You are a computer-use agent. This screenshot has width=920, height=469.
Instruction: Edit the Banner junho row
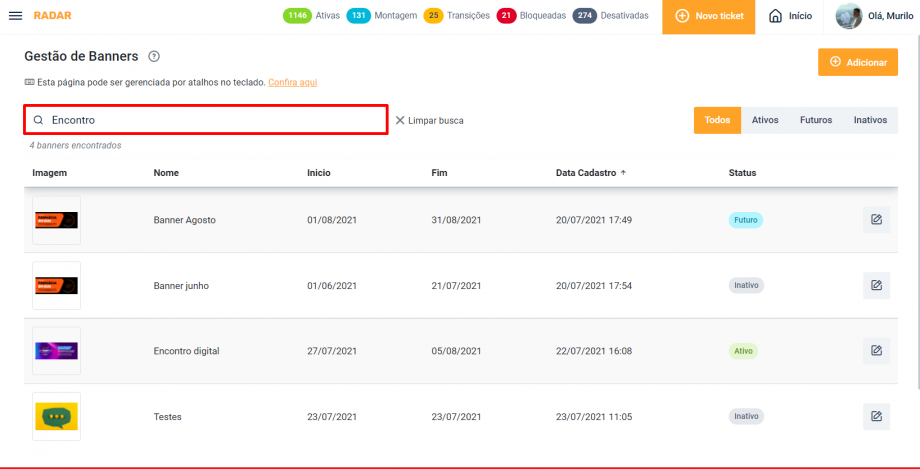[x=876, y=285]
